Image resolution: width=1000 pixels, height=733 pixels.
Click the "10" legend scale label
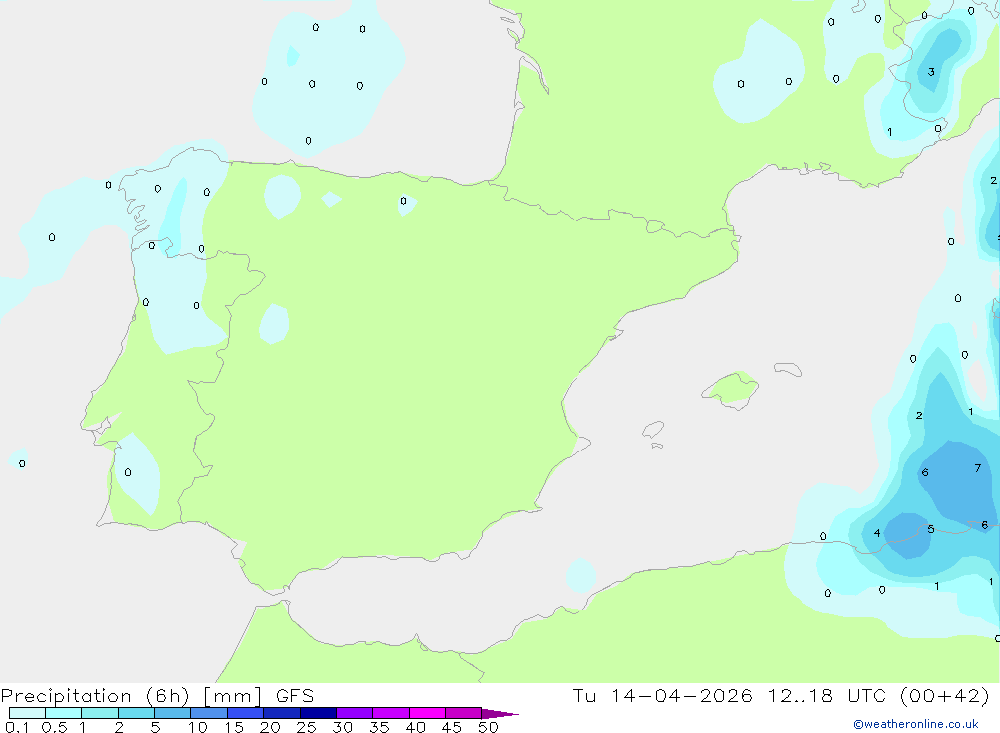tap(198, 727)
